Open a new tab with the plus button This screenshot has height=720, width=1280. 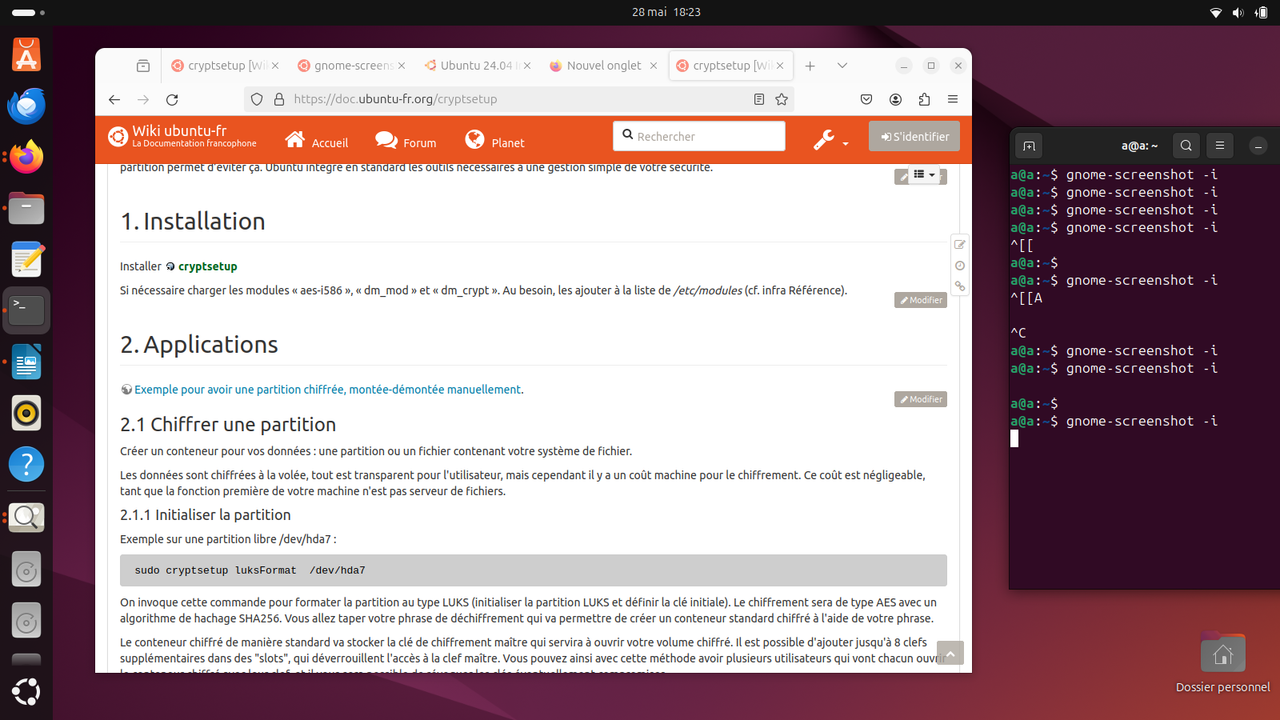[x=810, y=66]
